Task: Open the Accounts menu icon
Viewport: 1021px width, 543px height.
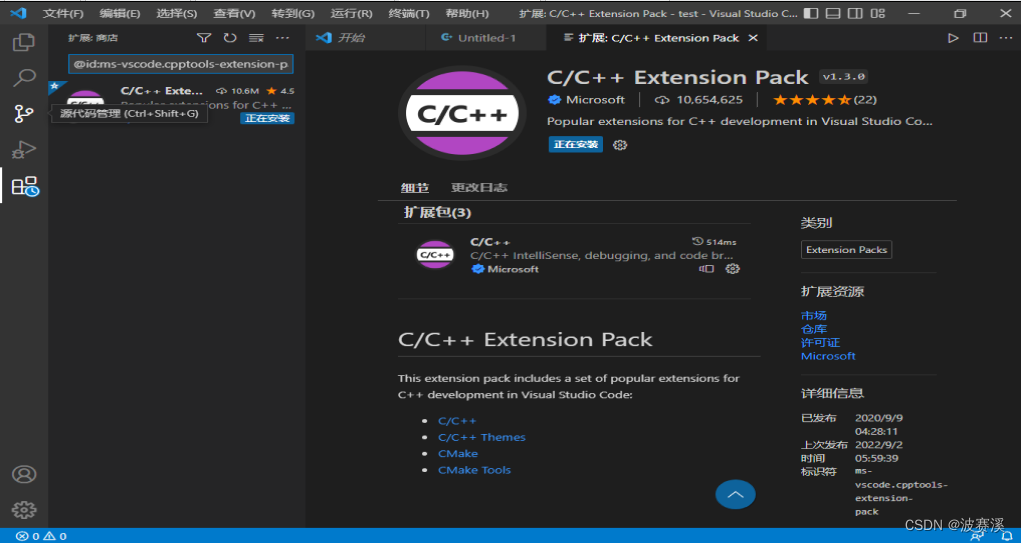Action: (24, 475)
